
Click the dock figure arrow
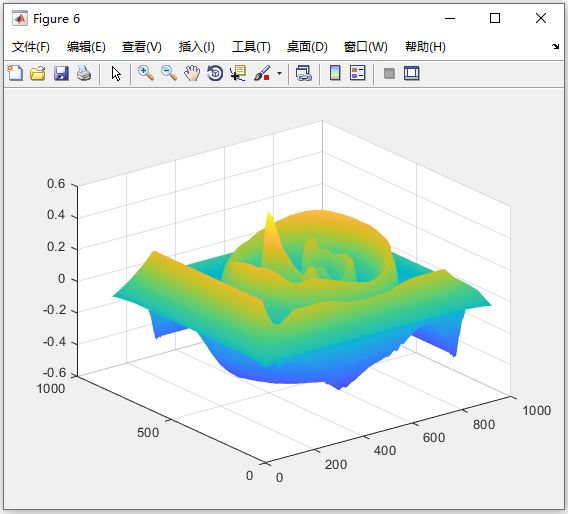pos(556,46)
